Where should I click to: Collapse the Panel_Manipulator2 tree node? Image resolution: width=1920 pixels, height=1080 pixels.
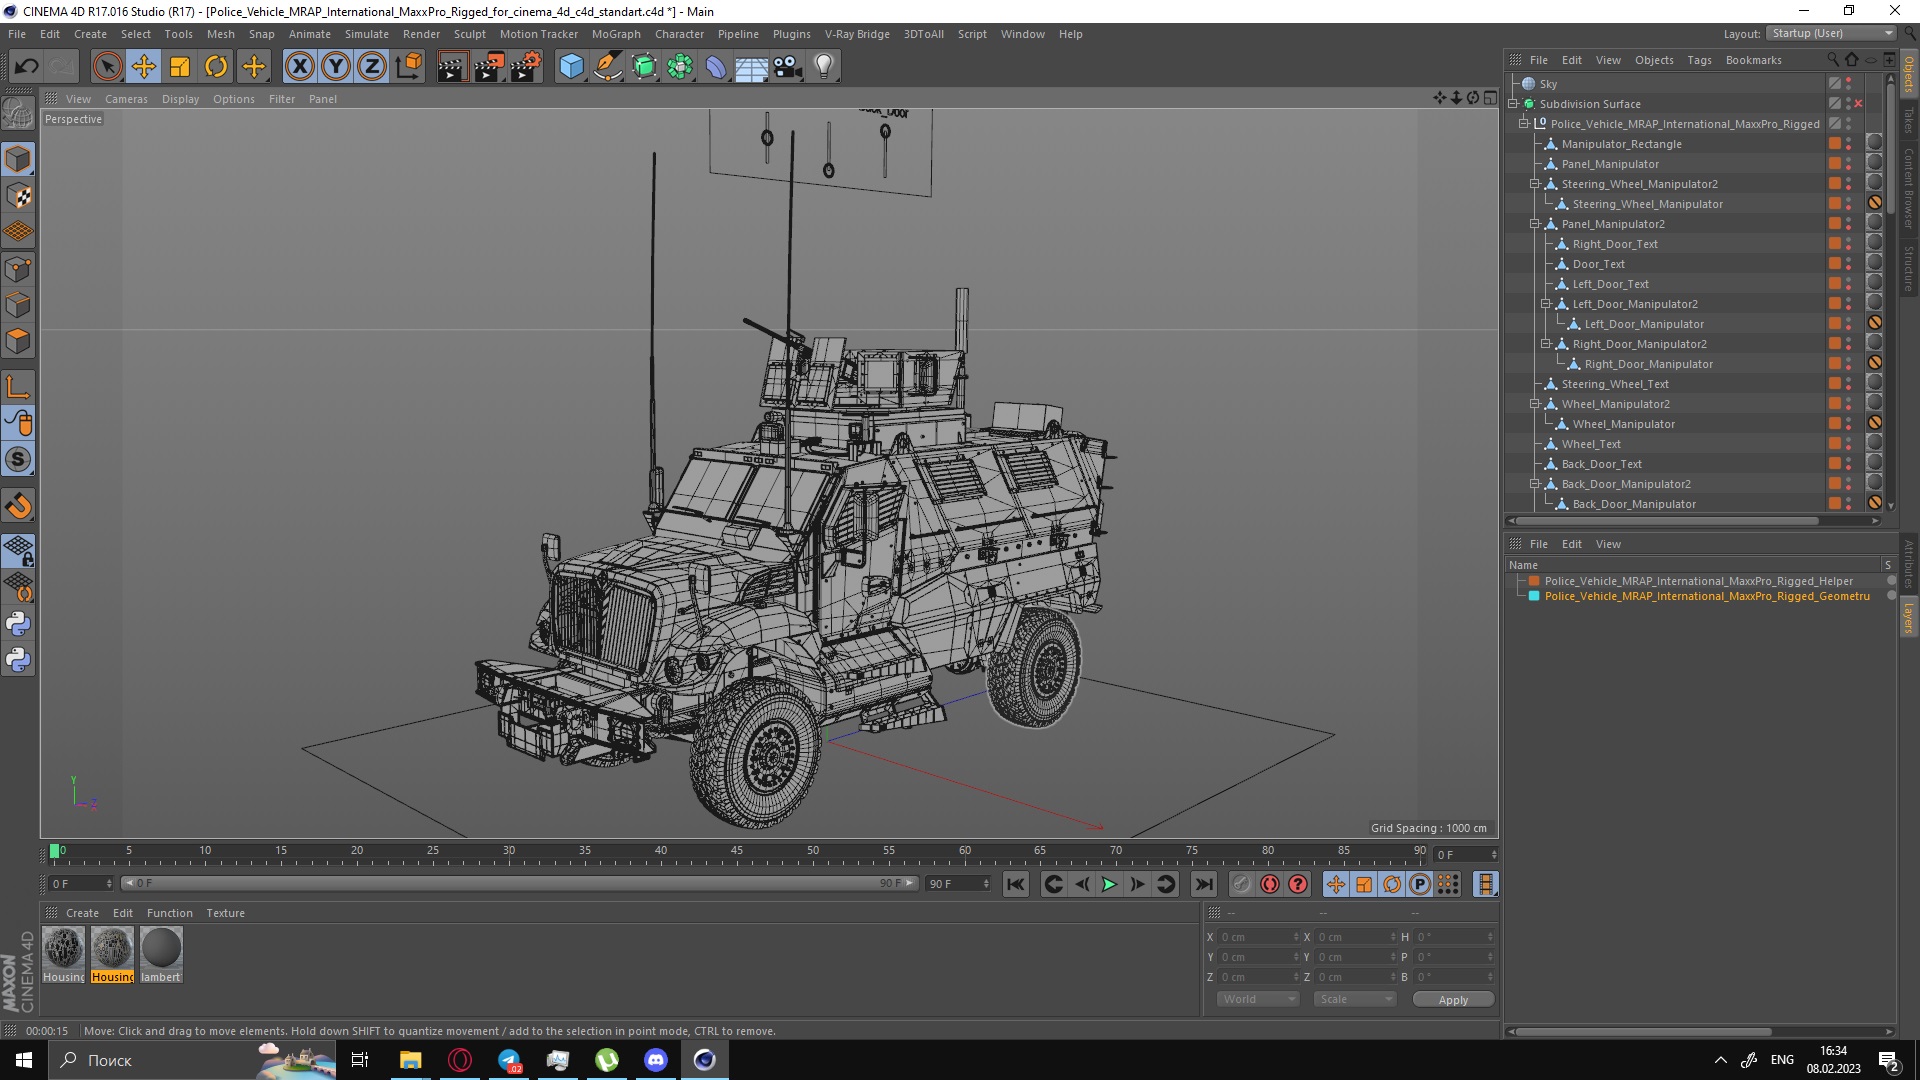click(x=1534, y=224)
